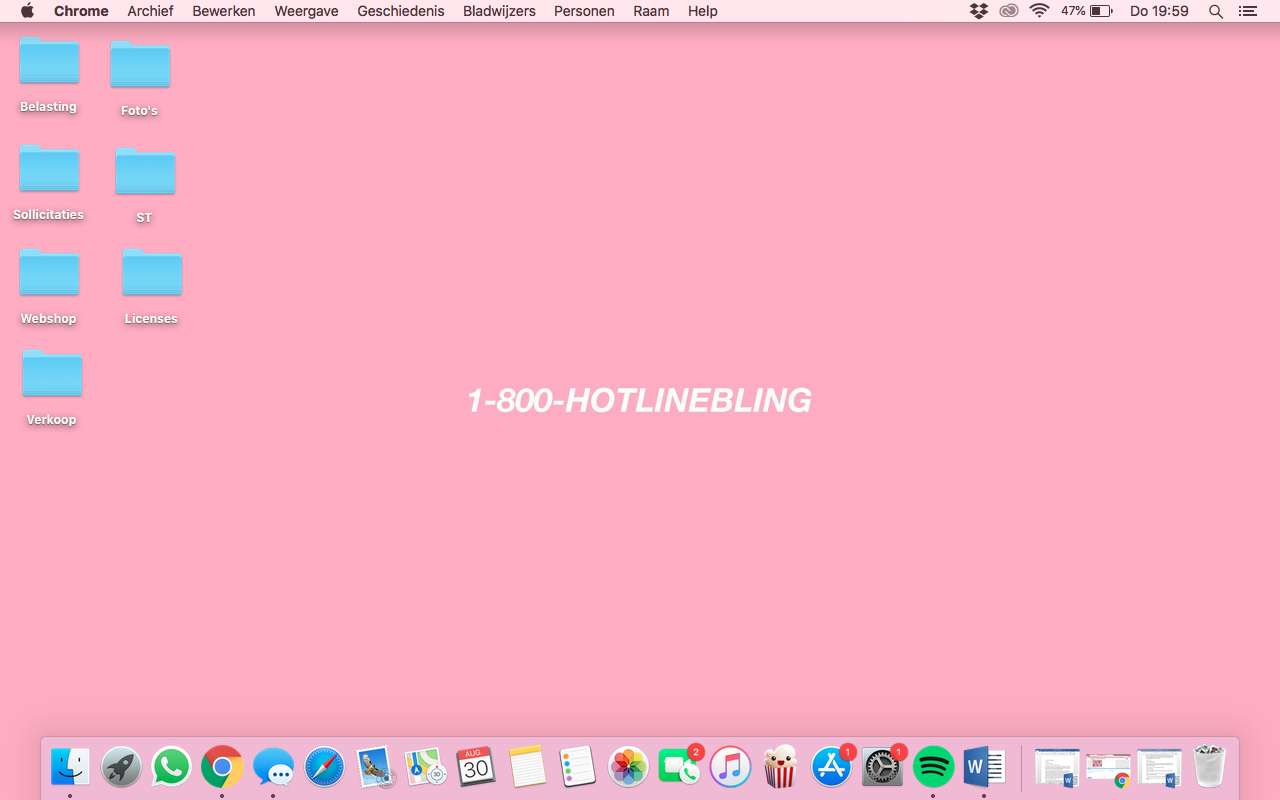Open the Geschiedenis menu
Screen dimensions: 1280x800
pyautogui.click(x=400, y=11)
